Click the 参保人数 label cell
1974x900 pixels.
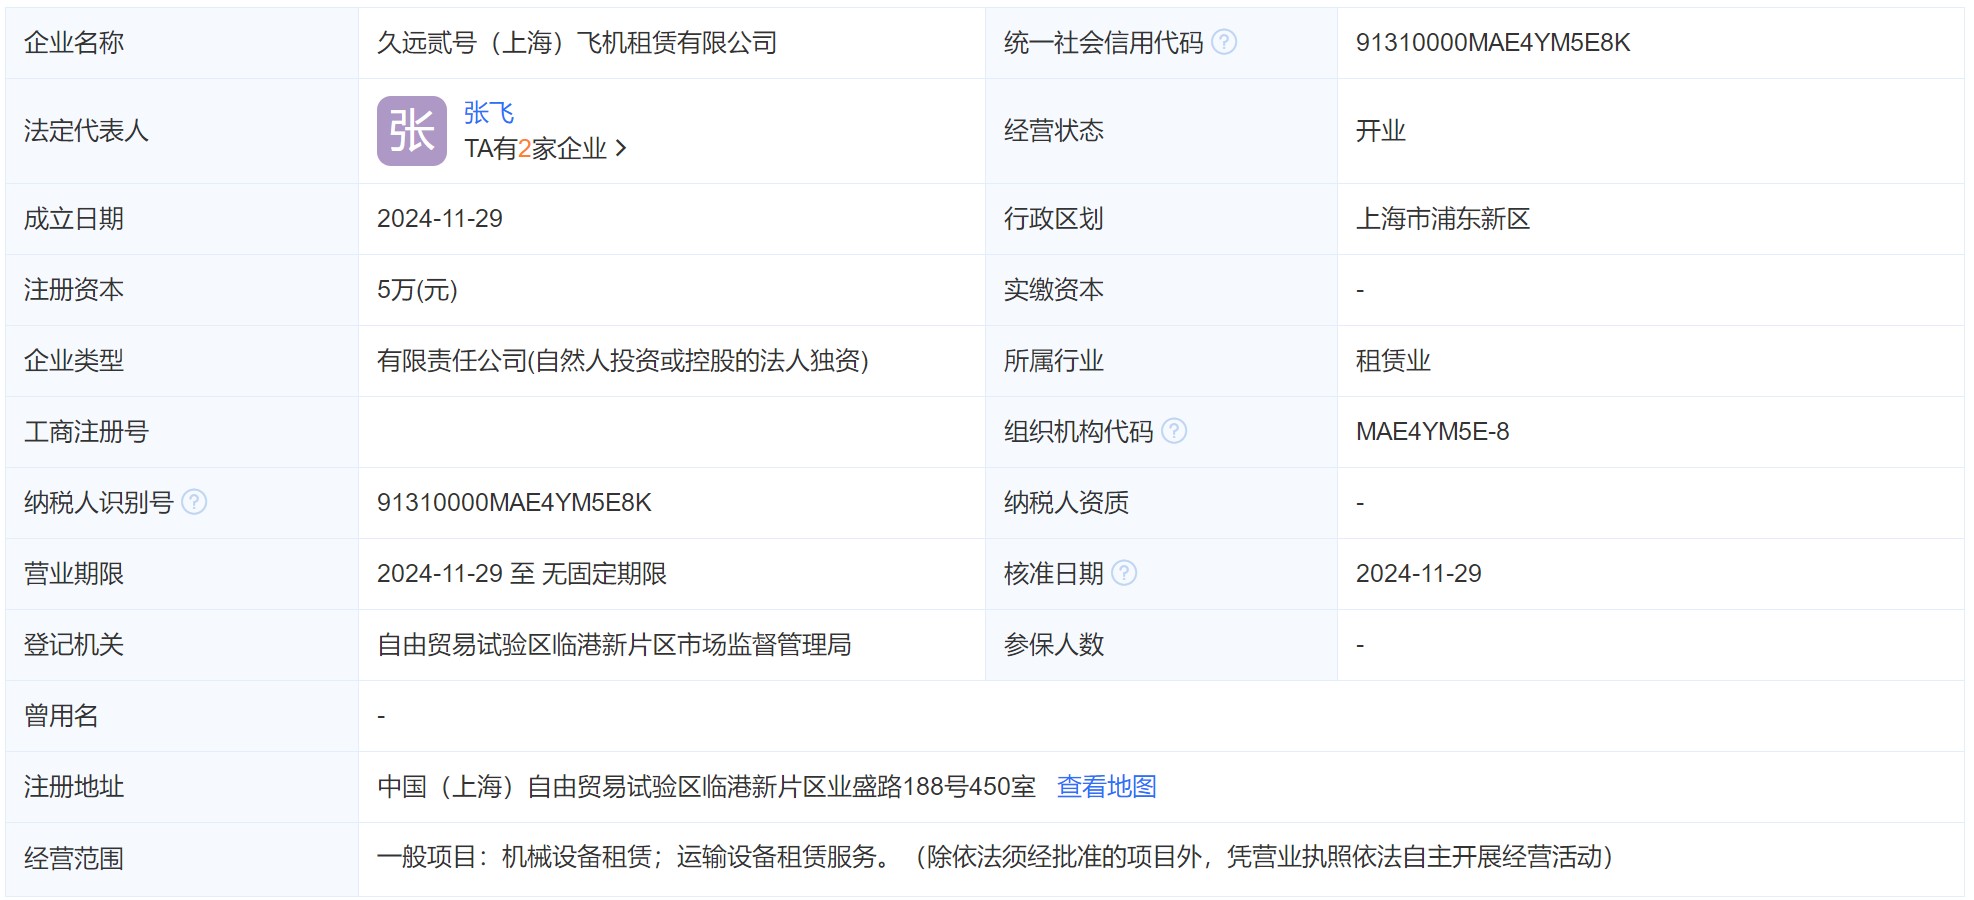[1161, 645]
